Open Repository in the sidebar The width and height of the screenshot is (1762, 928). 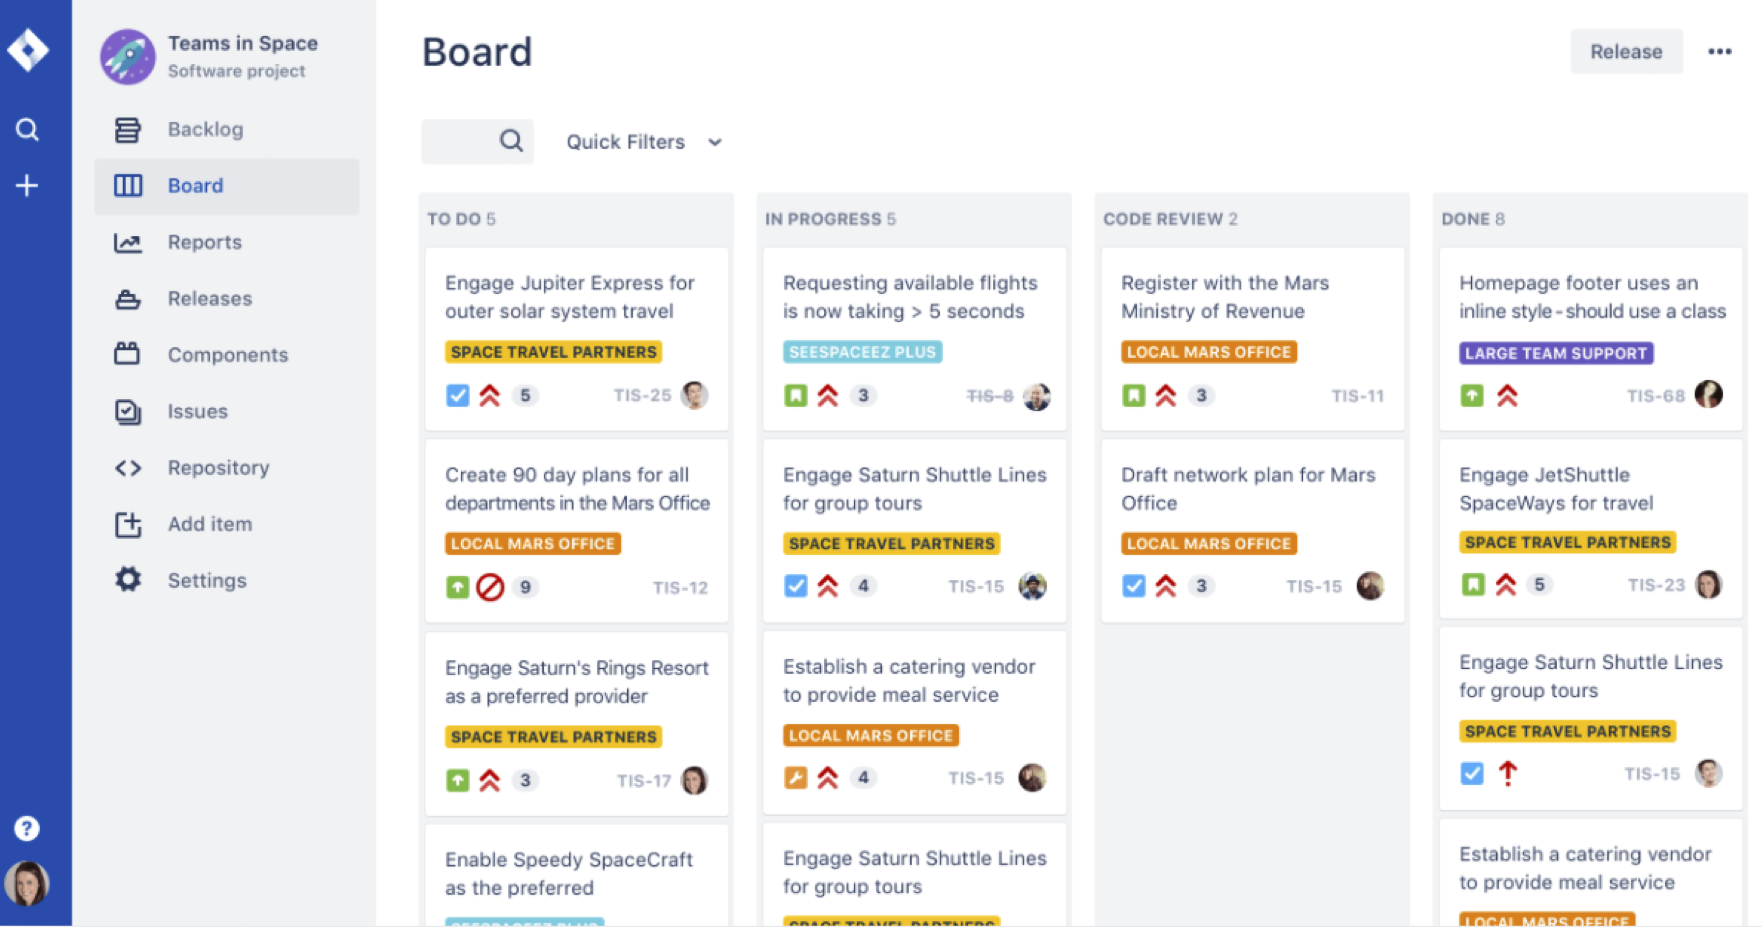click(227, 467)
